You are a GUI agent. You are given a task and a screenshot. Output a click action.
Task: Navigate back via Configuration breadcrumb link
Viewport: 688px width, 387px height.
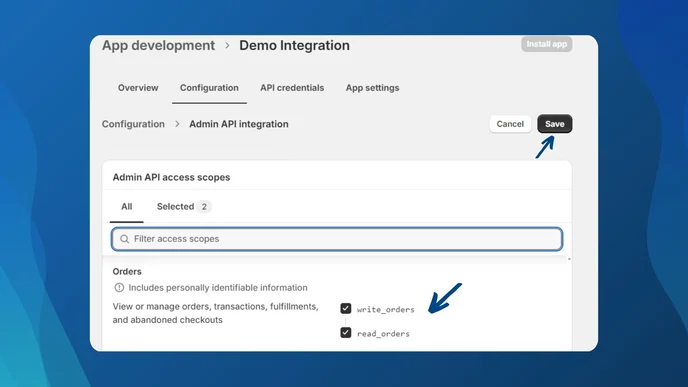pos(133,124)
